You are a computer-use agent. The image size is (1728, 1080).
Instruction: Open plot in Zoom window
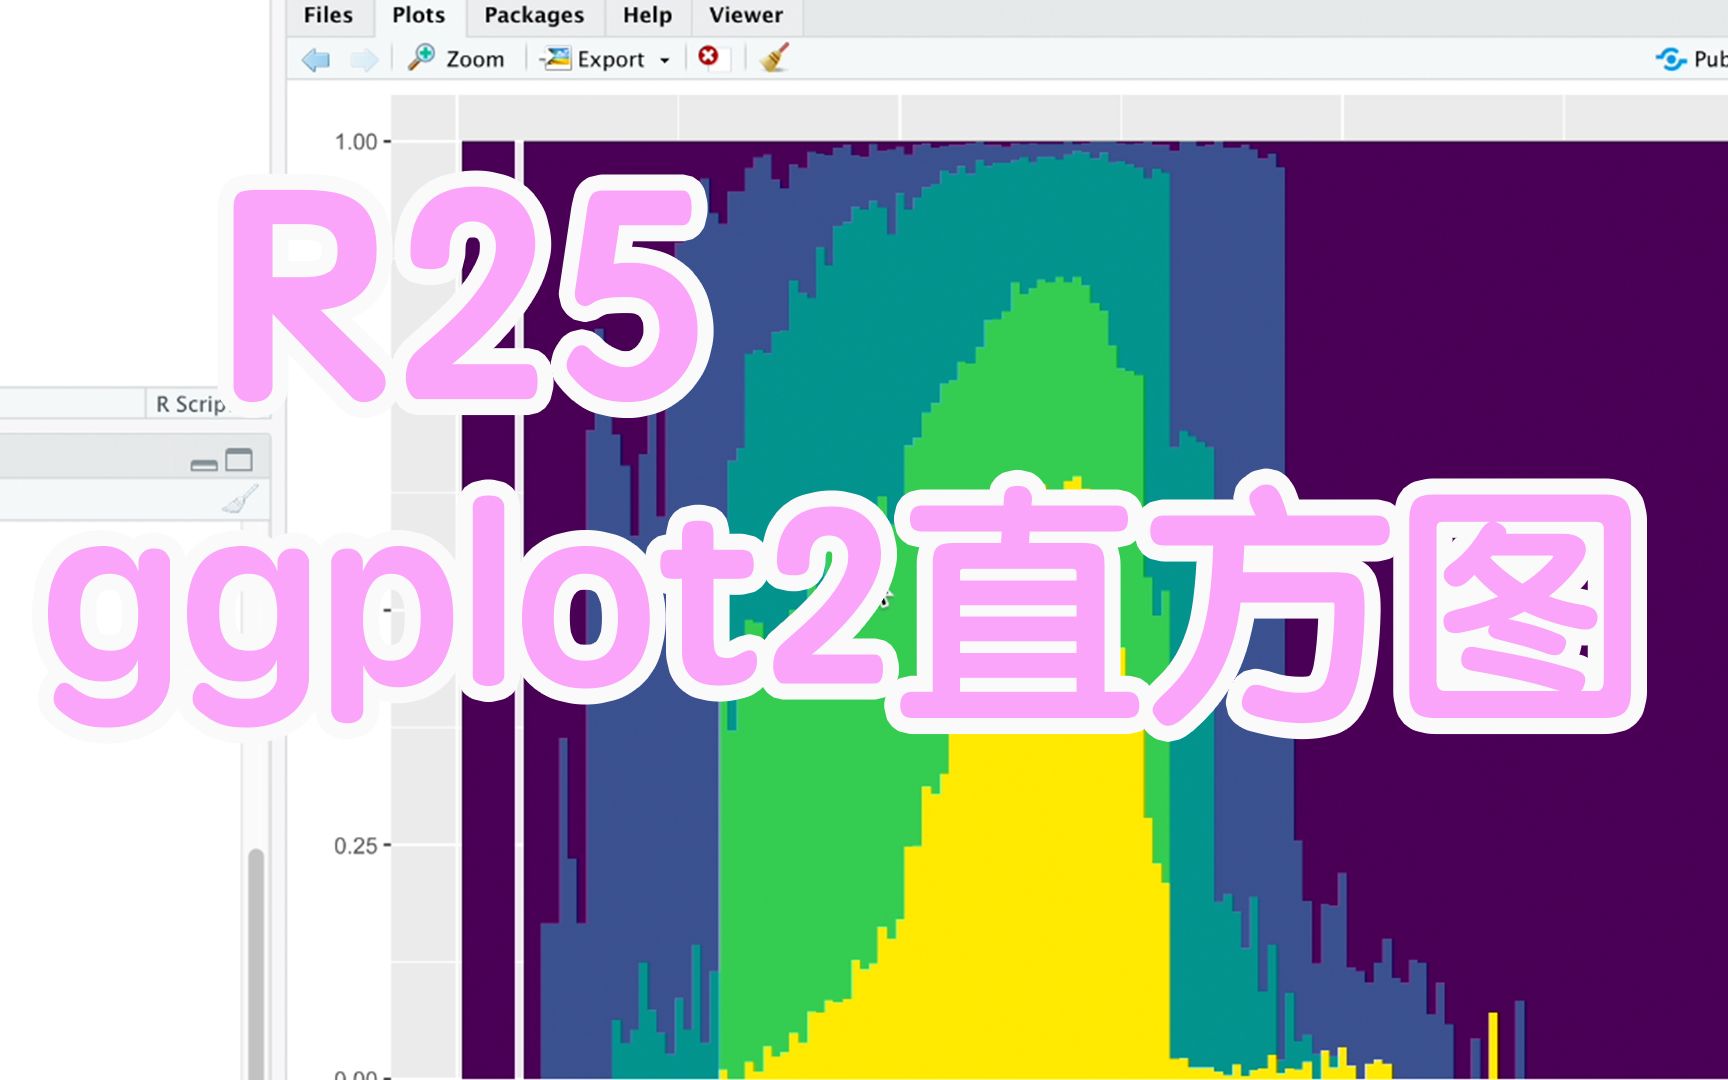coord(456,59)
